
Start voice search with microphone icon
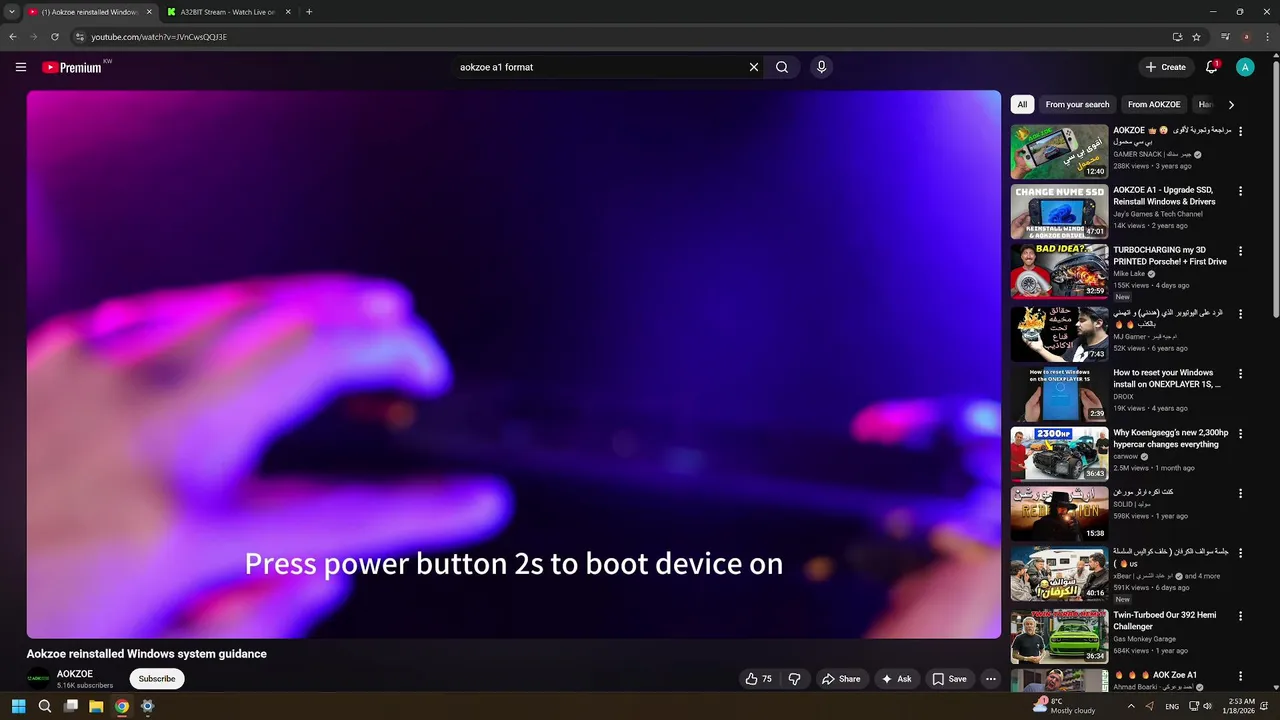[821, 67]
